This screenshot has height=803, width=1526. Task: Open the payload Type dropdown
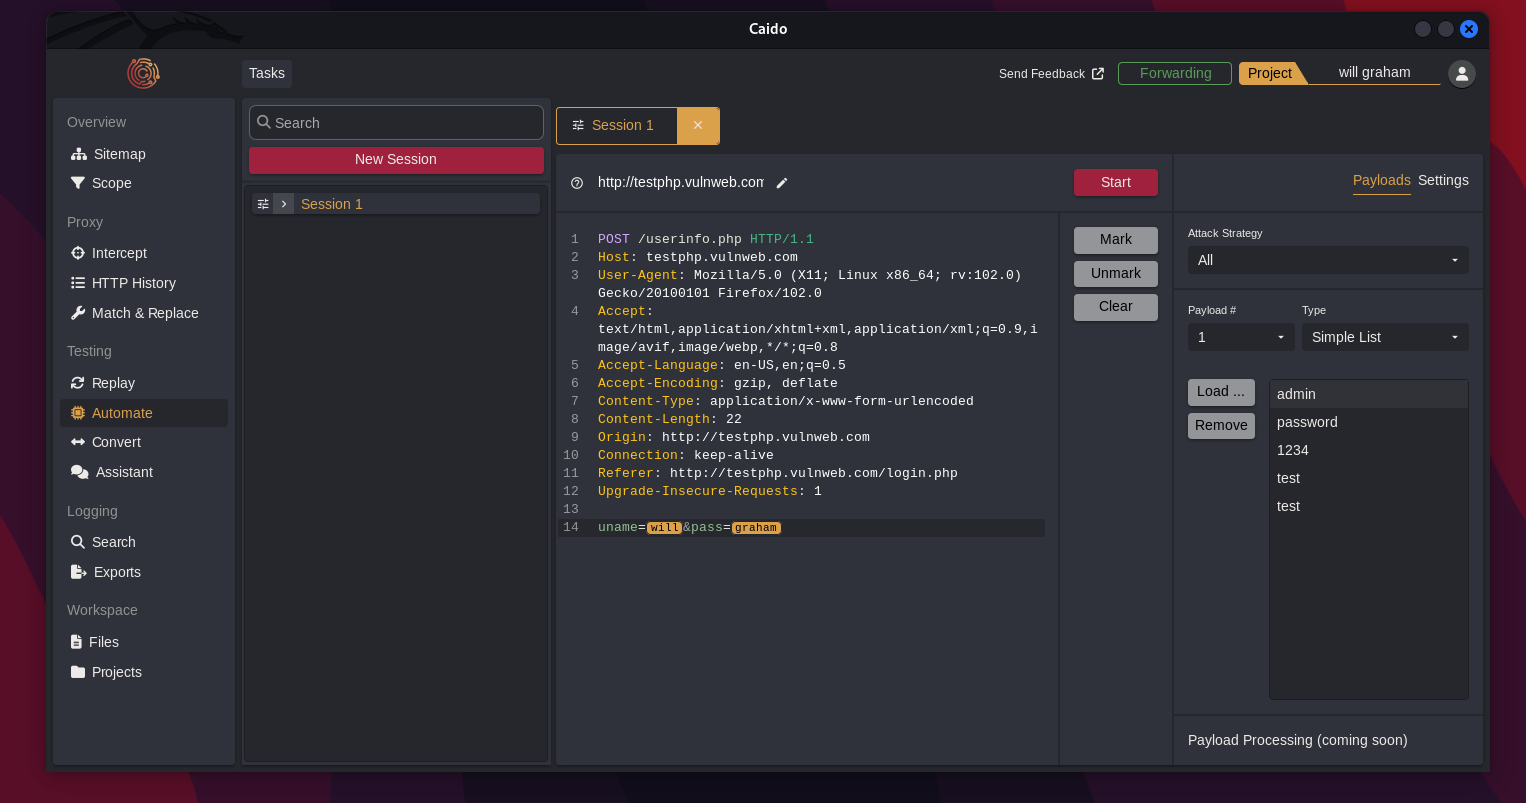point(1385,337)
